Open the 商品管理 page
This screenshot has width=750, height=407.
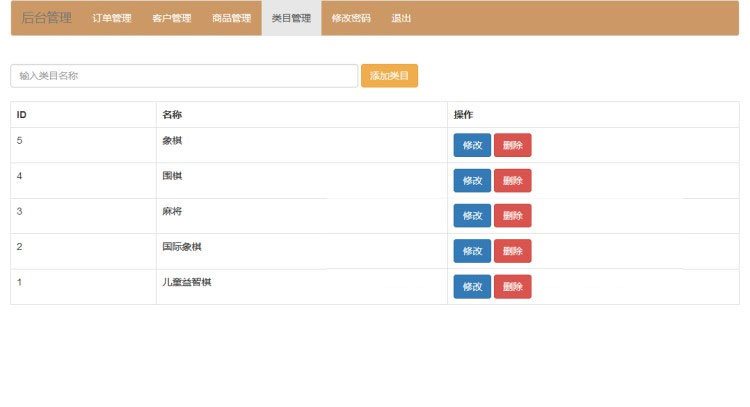coord(231,18)
